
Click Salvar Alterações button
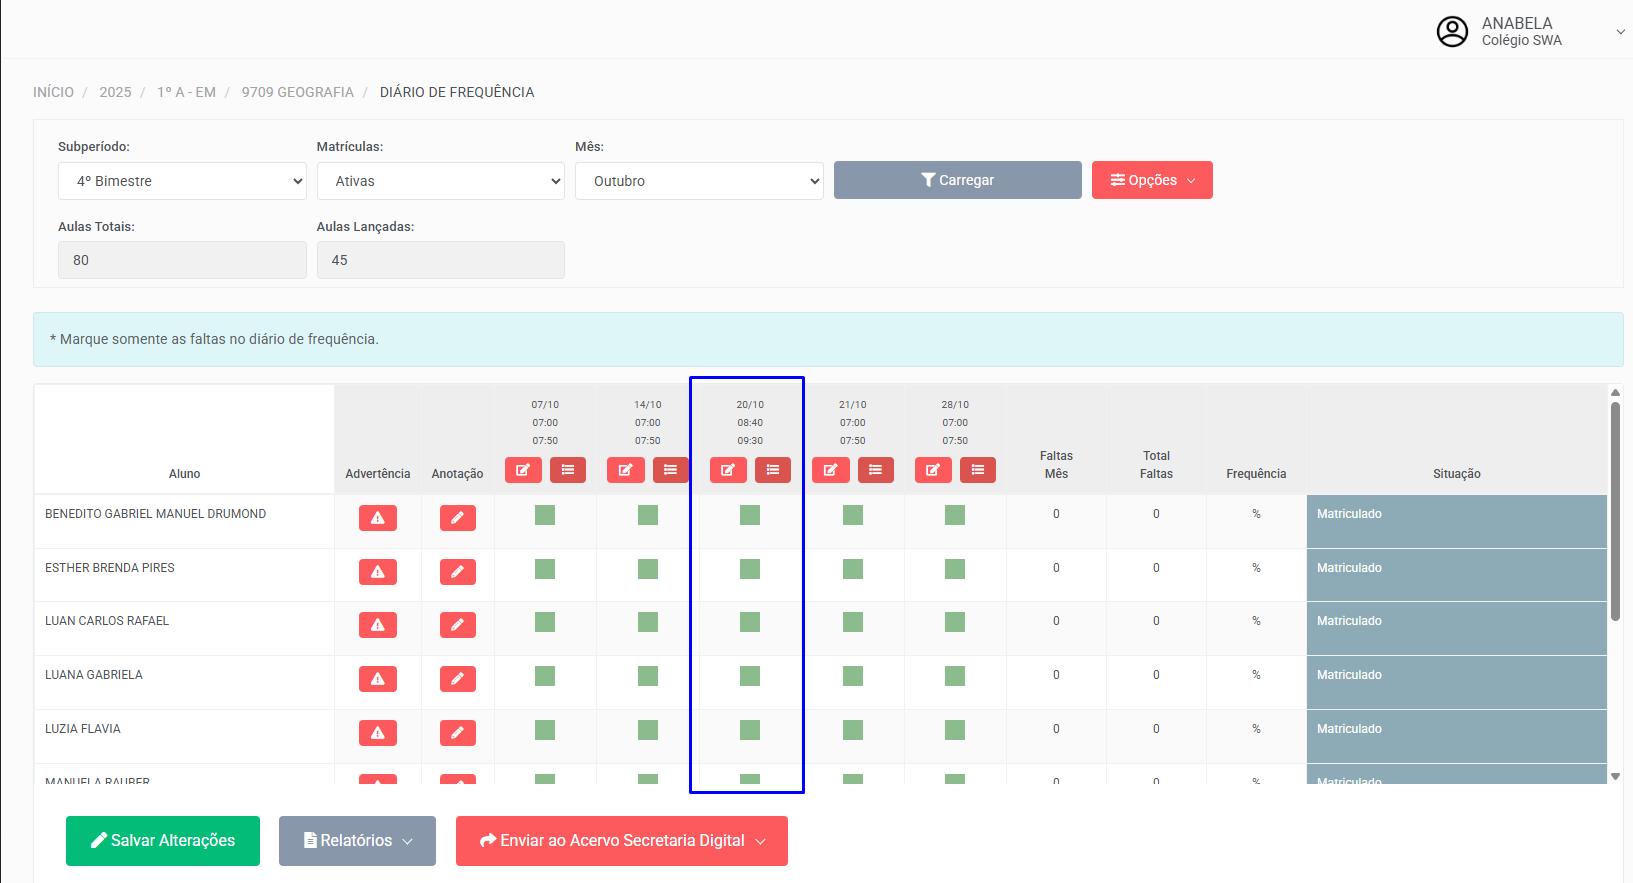[x=163, y=841]
